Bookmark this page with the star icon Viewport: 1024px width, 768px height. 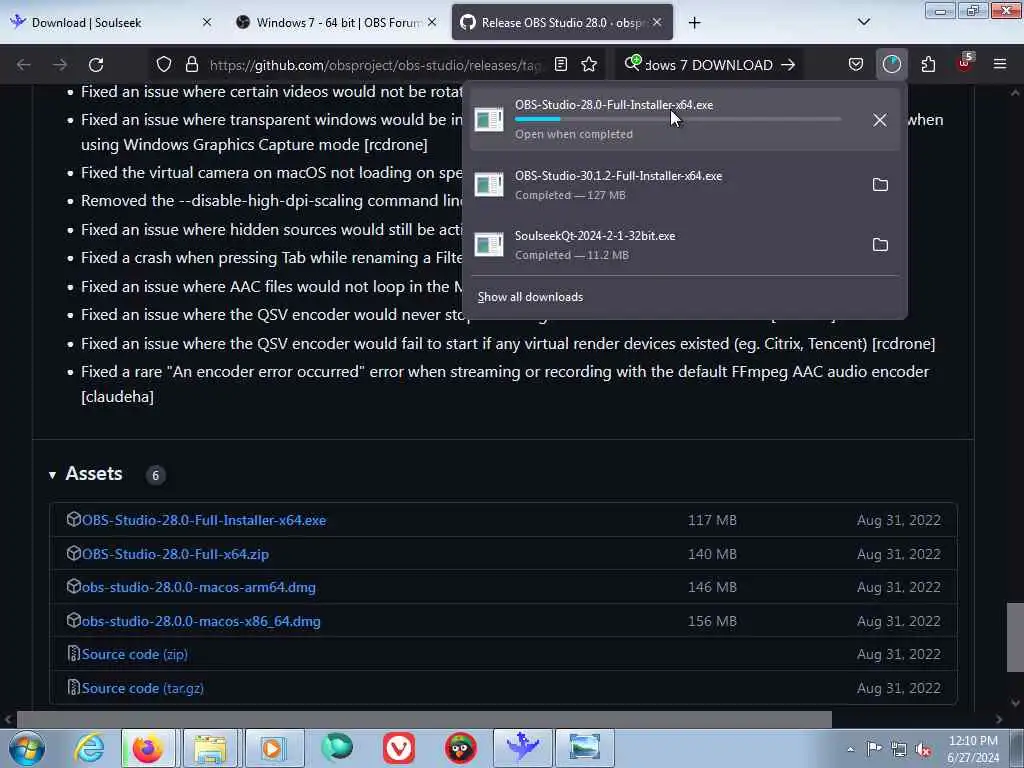click(x=589, y=65)
